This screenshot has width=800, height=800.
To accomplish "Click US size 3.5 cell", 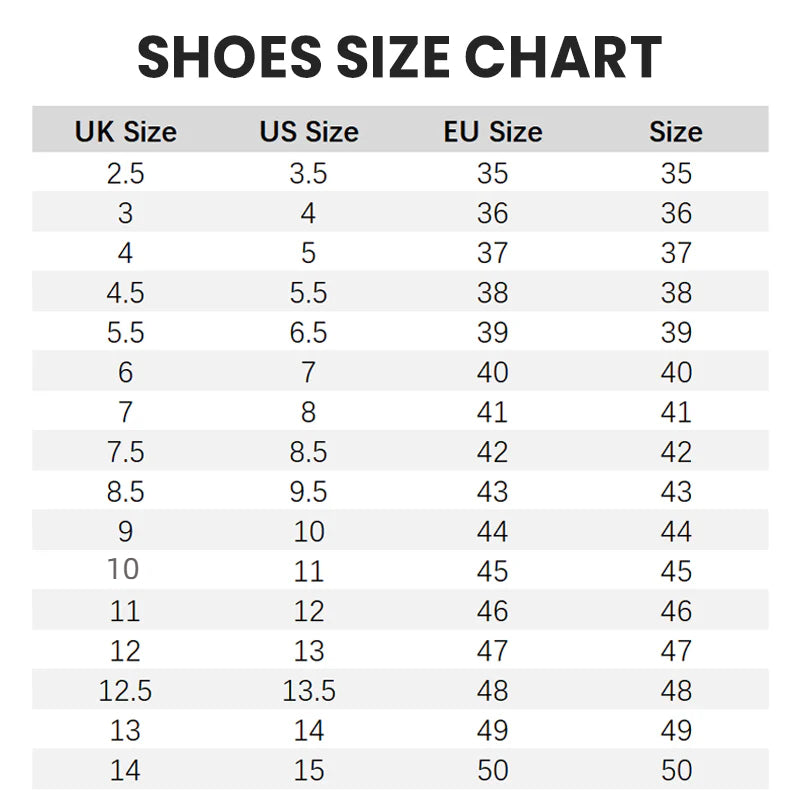I will coord(308,173).
